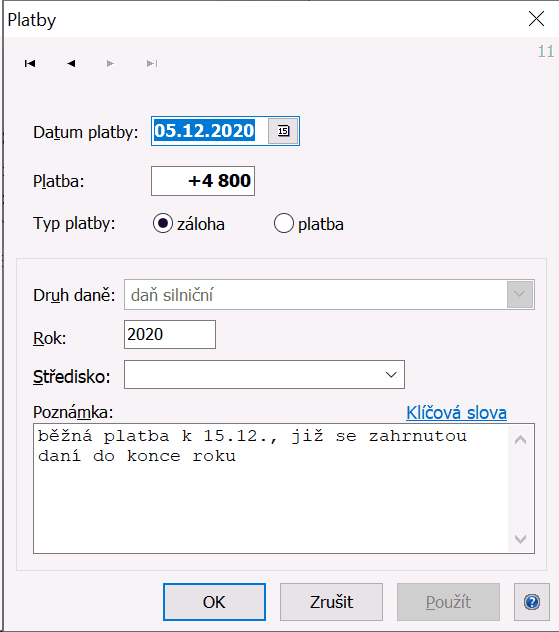Cancel with Zrušit button
The height and width of the screenshot is (632, 559).
pyautogui.click(x=331, y=602)
